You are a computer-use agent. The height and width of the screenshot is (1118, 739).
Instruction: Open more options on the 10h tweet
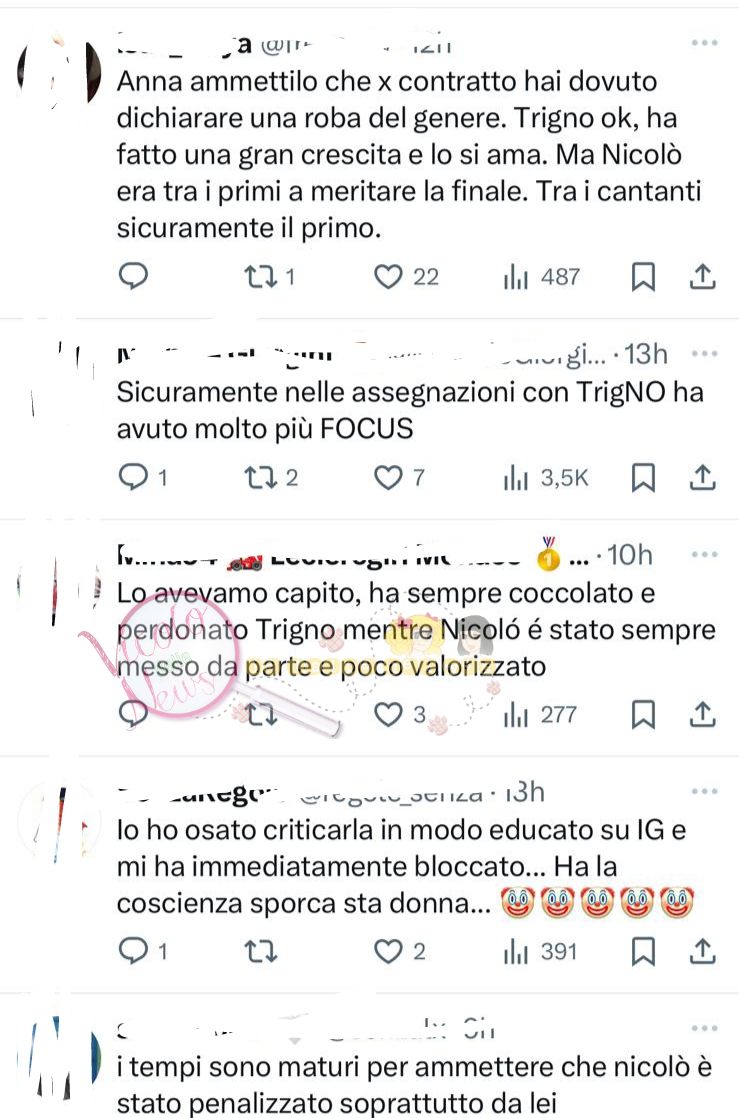(x=704, y=555)
